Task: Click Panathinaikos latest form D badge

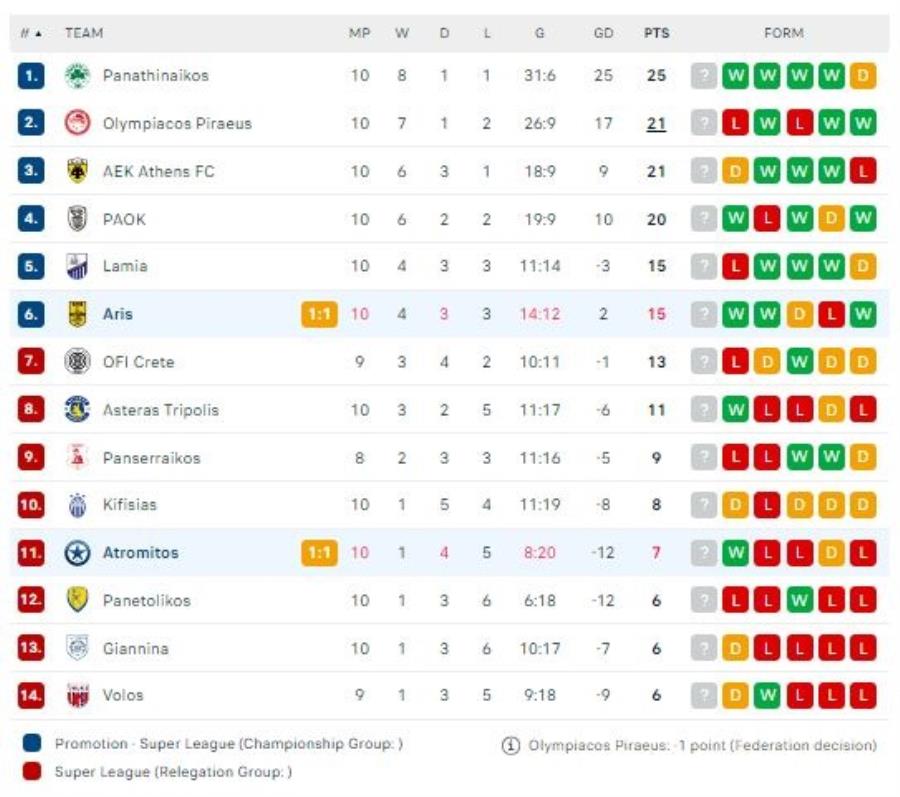Action: (x=862, y=76)
